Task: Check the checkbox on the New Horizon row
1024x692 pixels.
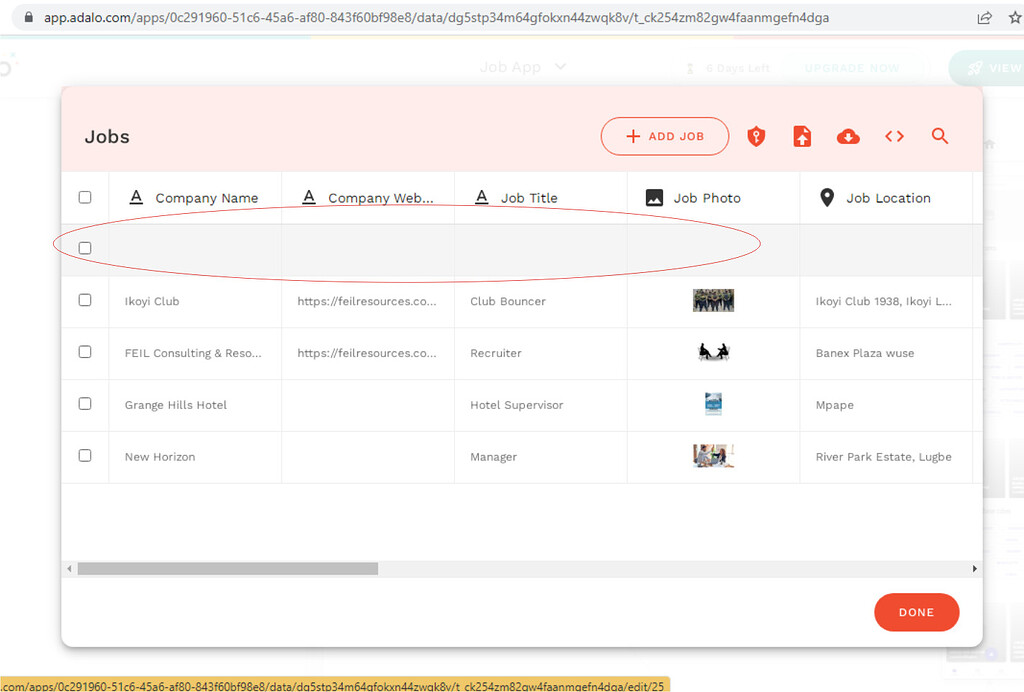Action: coord(85,457)
